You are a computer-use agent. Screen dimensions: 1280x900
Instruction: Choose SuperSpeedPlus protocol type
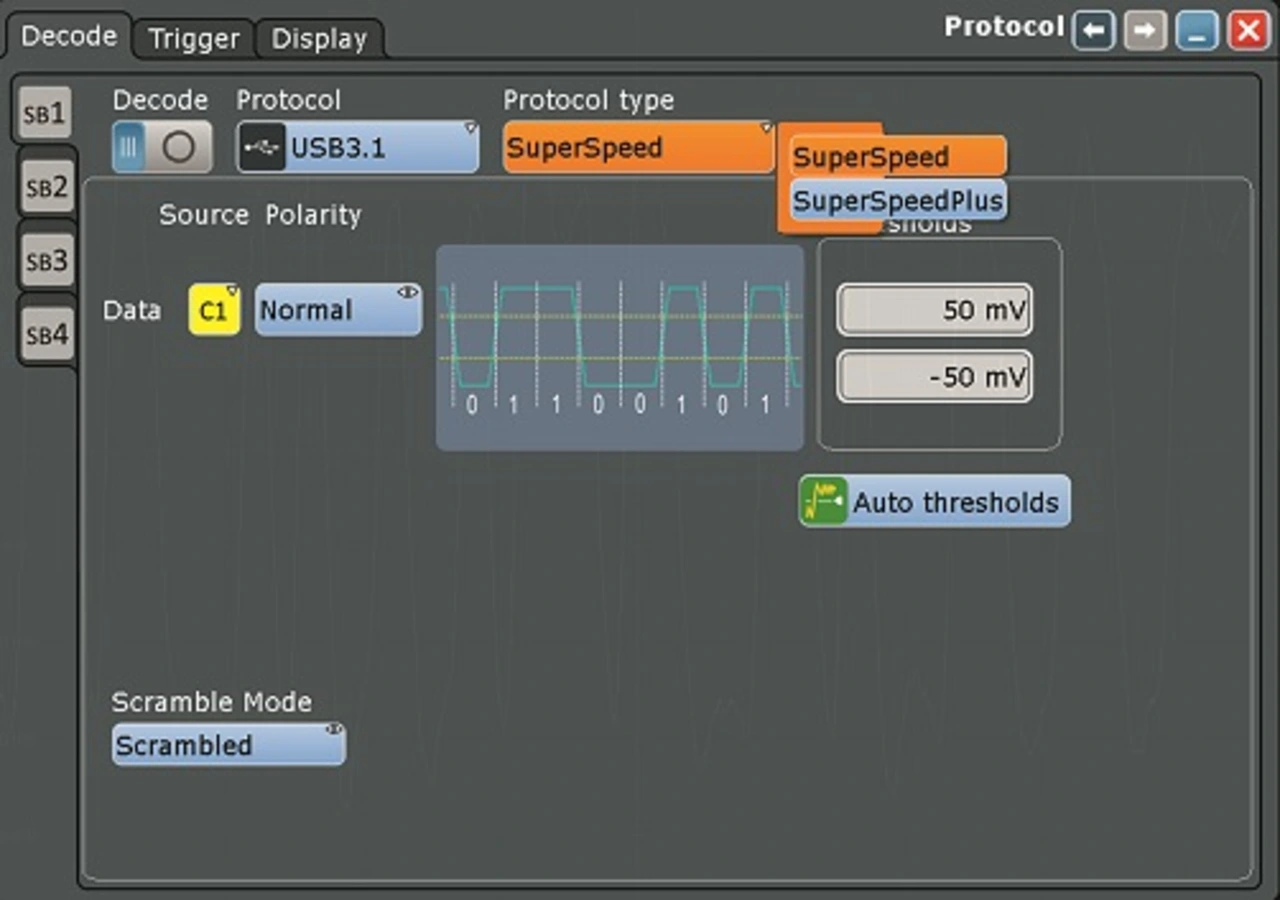coord(897,201)
